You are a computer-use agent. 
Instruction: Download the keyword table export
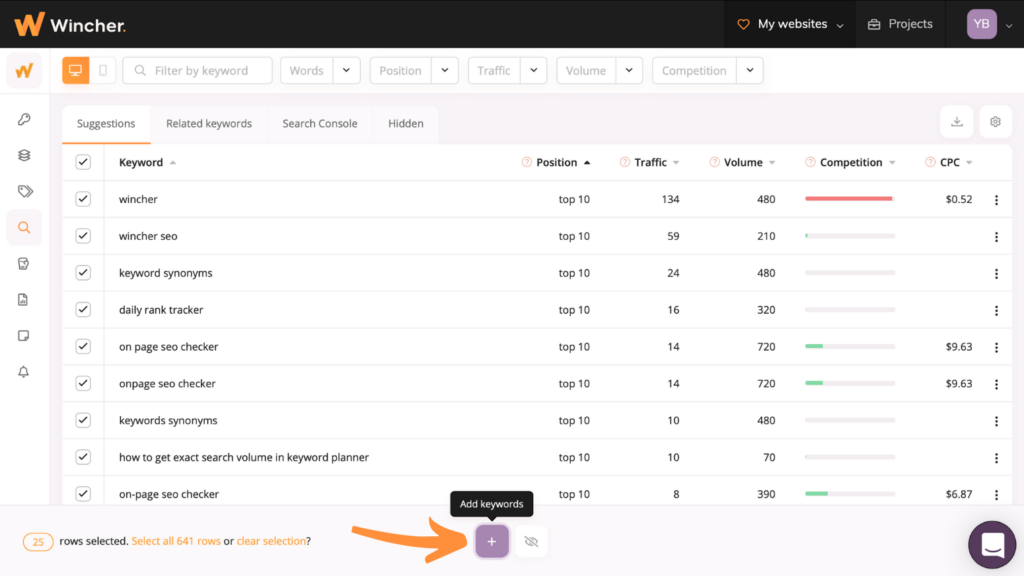(x=957, y=121)
